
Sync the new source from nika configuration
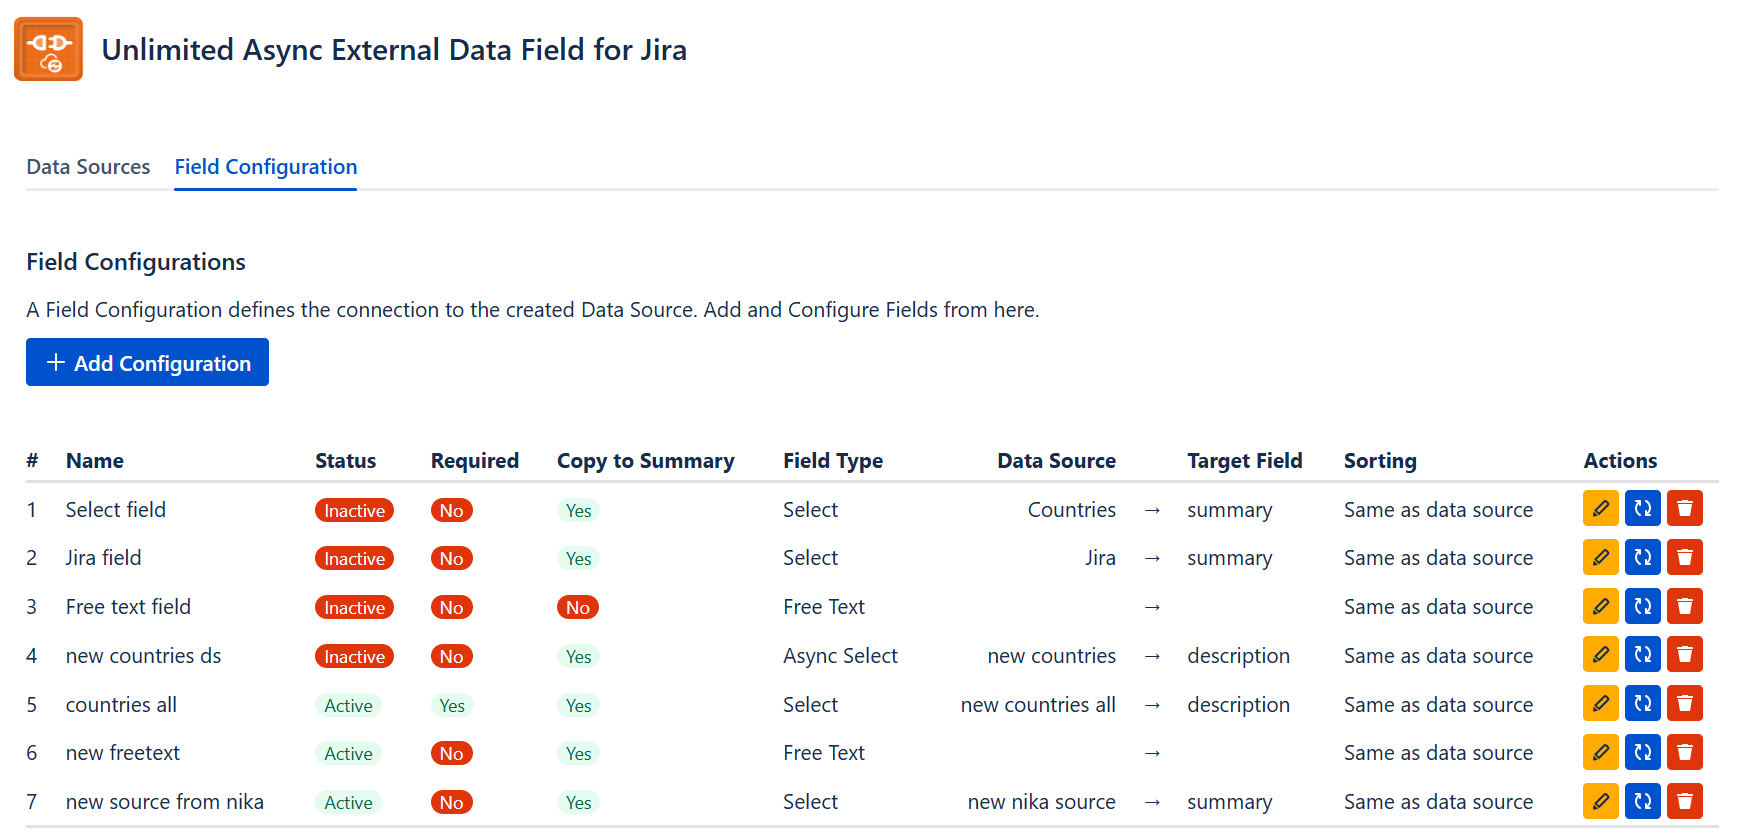tap(1642, 801)
